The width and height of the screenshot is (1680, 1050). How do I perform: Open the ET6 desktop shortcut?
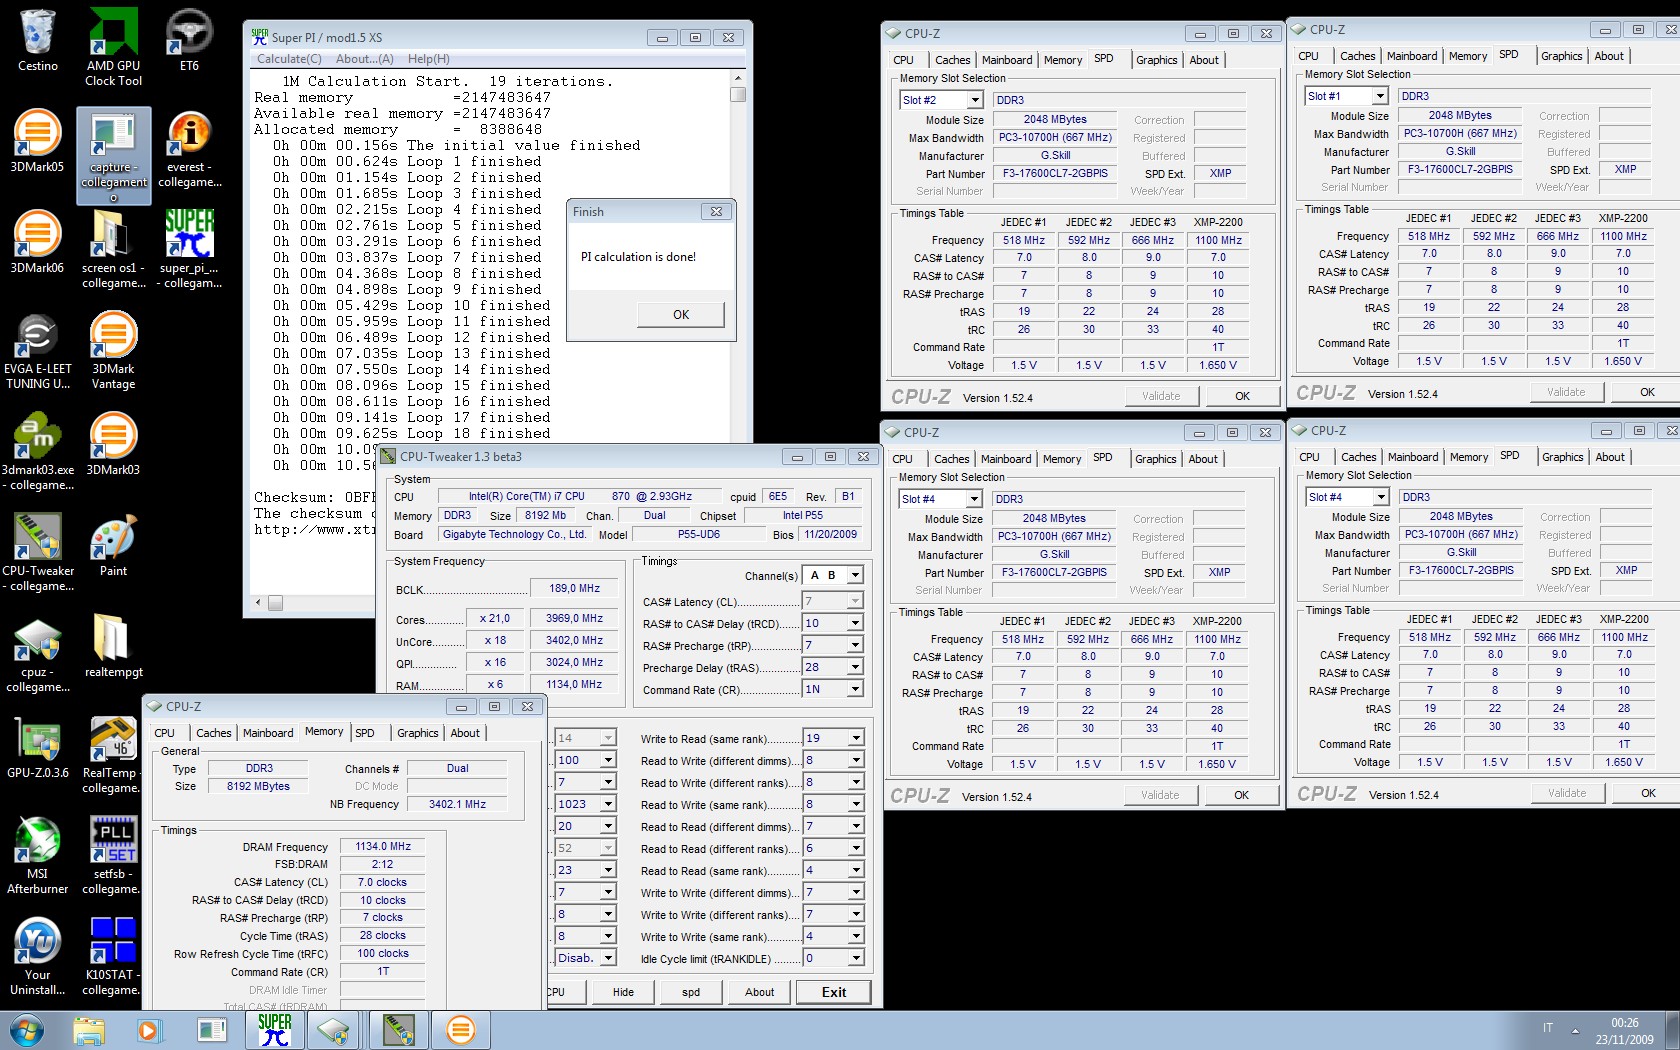point(189,40)
